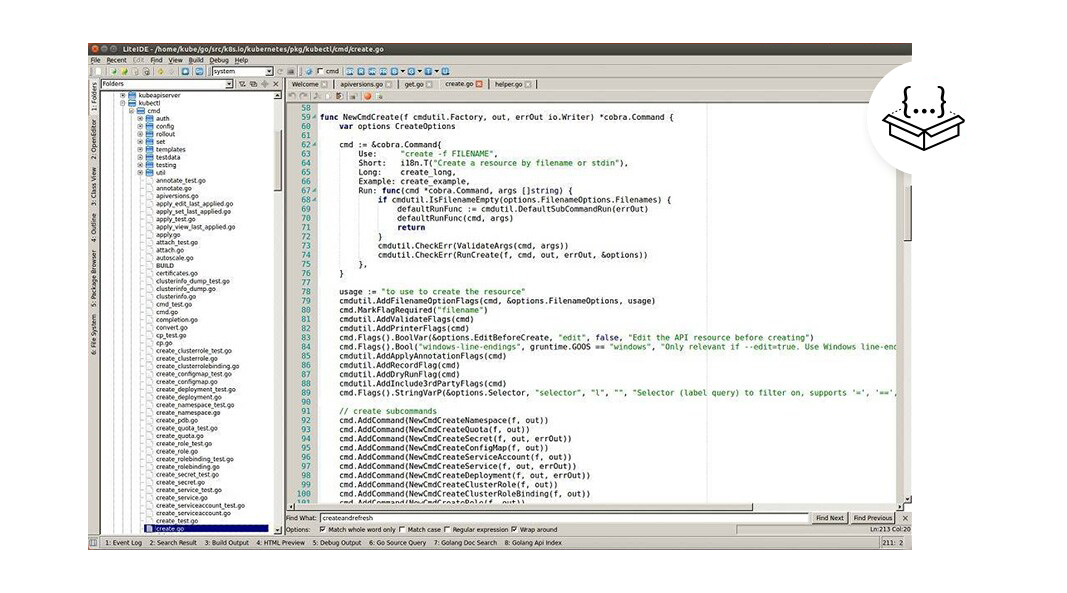
Task: Click the undo icon in editor toolbar
Action: (292, 97)
